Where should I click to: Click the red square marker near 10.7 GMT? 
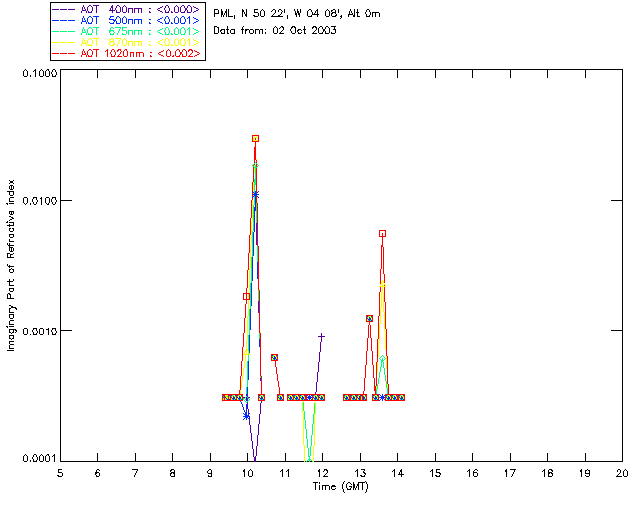[275, 357]
